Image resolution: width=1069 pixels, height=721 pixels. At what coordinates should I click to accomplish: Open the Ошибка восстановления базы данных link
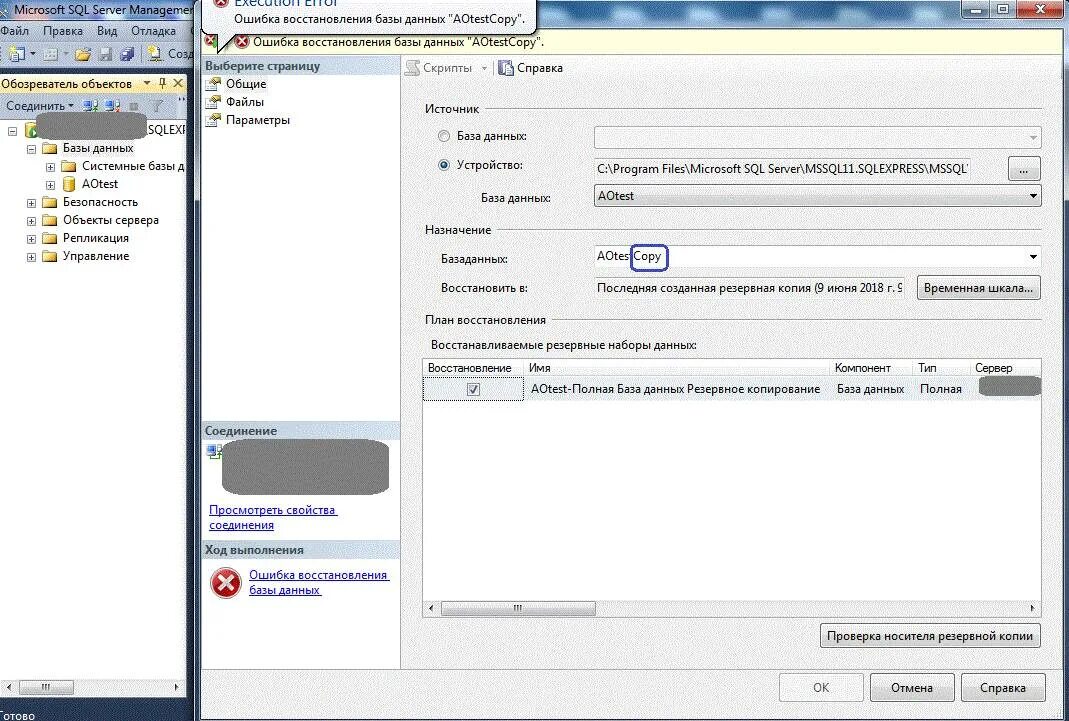coord(318,583)
